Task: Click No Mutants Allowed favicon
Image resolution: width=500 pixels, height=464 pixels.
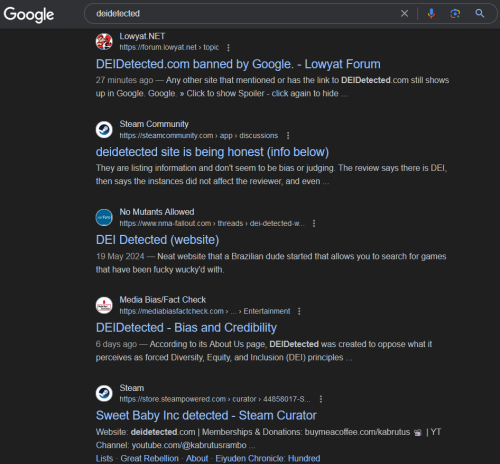Action: (x=104, y=217)
